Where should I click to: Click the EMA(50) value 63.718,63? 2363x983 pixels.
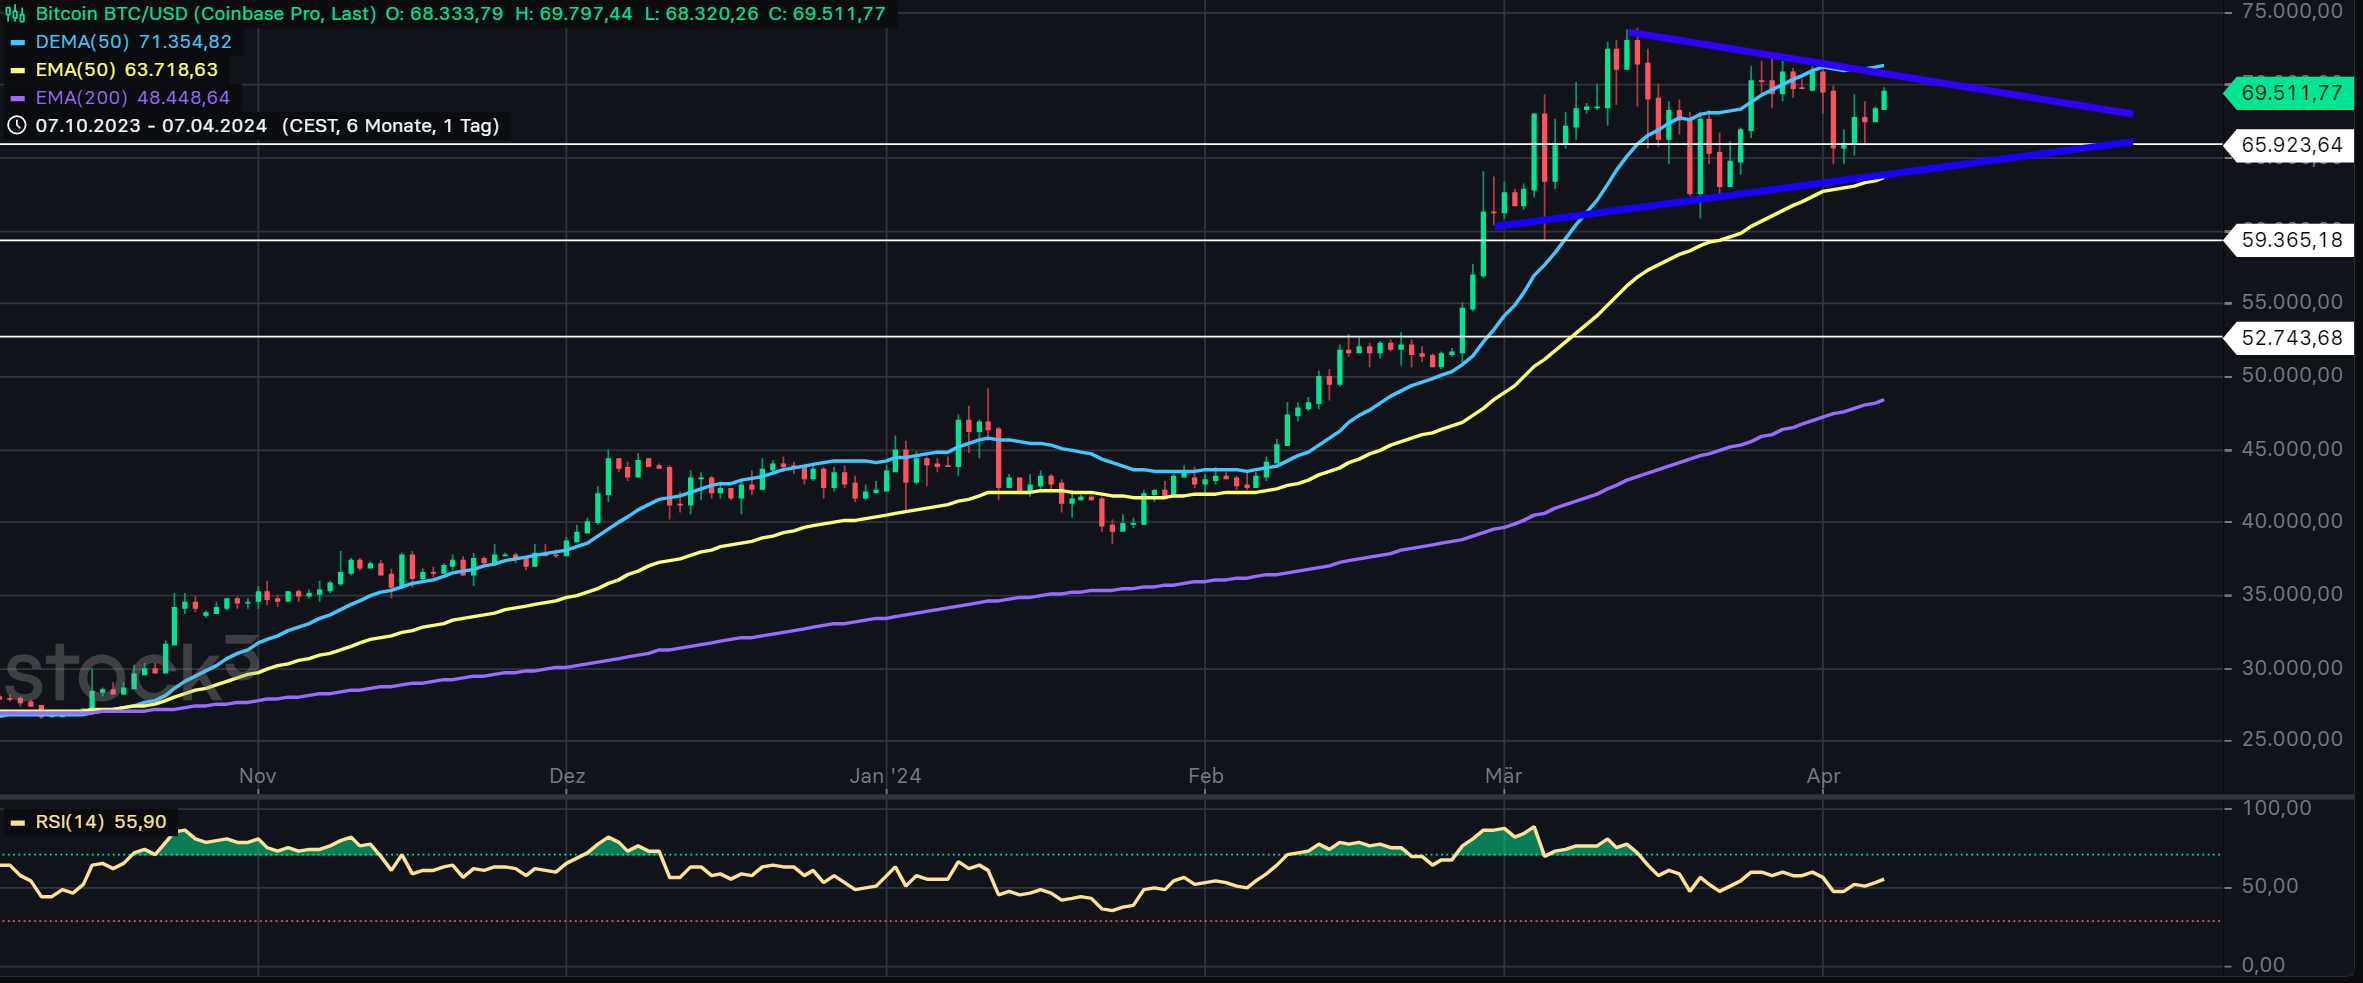pos(171,70)
